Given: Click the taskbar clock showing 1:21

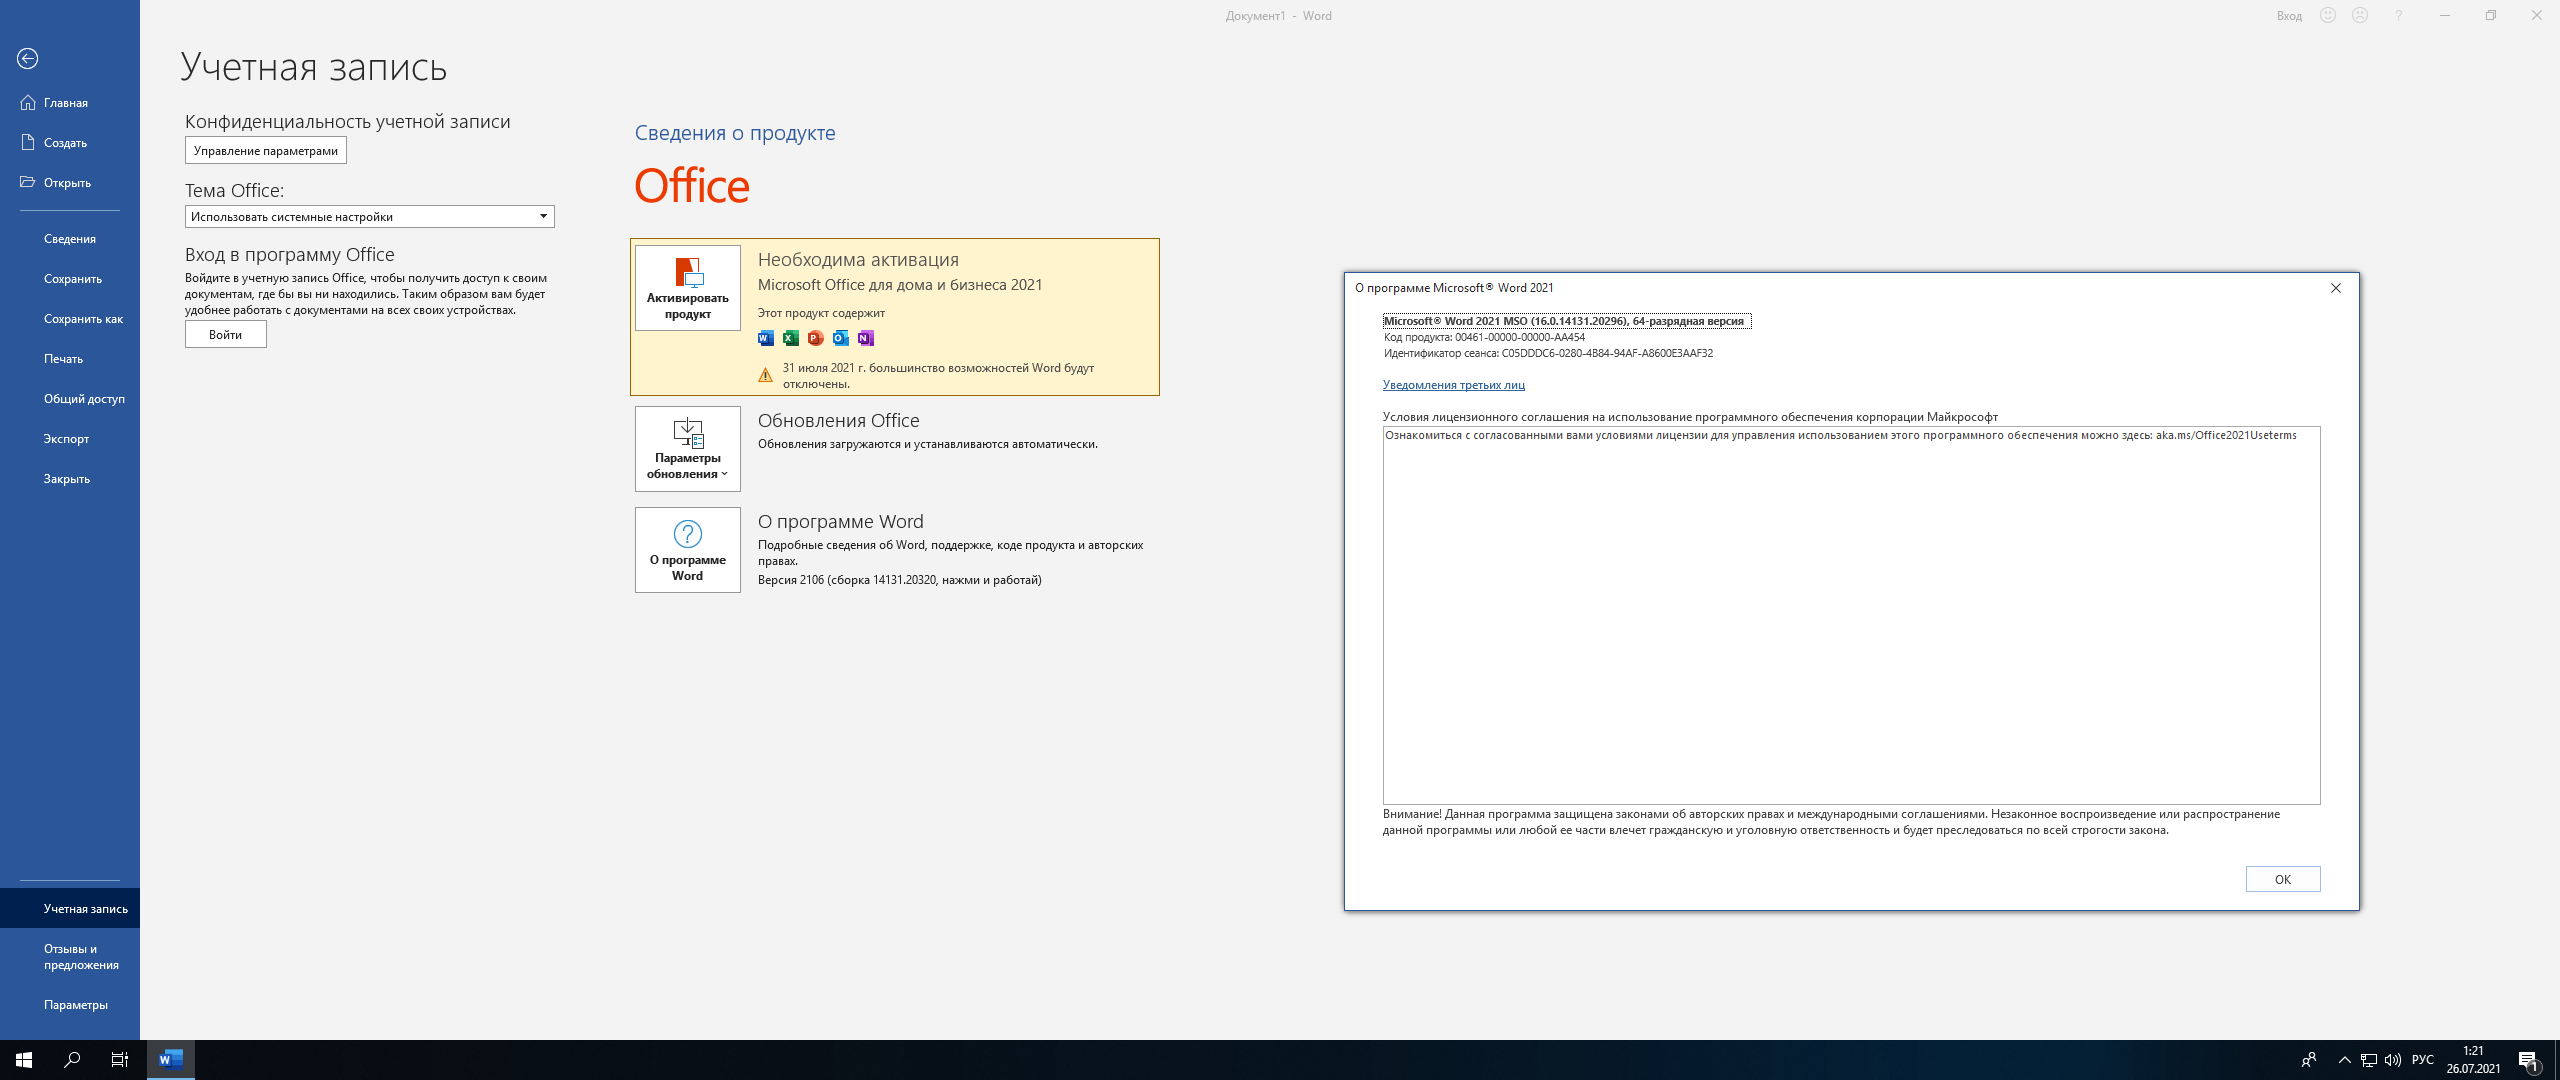Looking at the screenshot, I should click(2473, 1060).
